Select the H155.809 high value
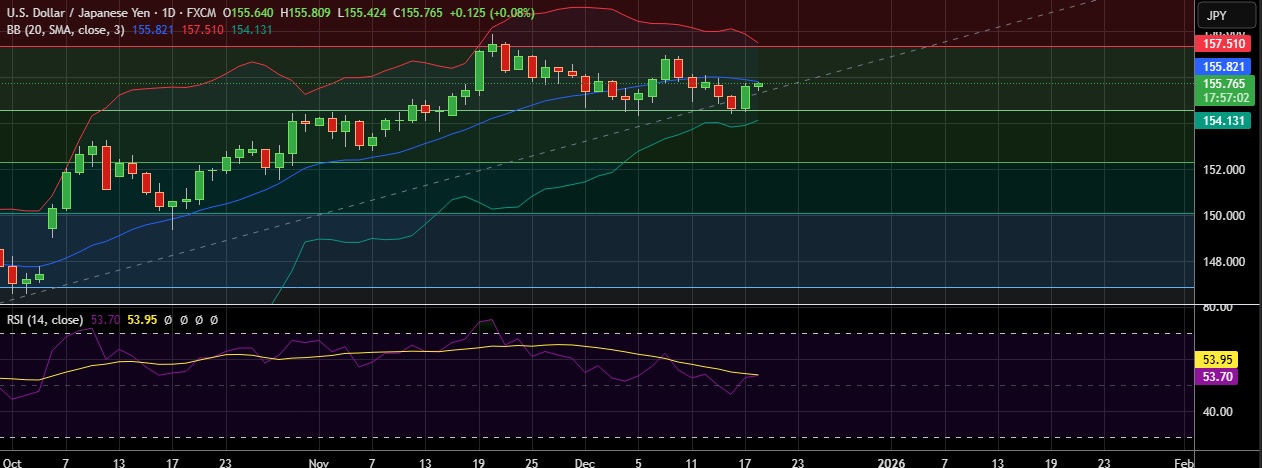This screenshot has width=1262, height=468. click(306, 13)
